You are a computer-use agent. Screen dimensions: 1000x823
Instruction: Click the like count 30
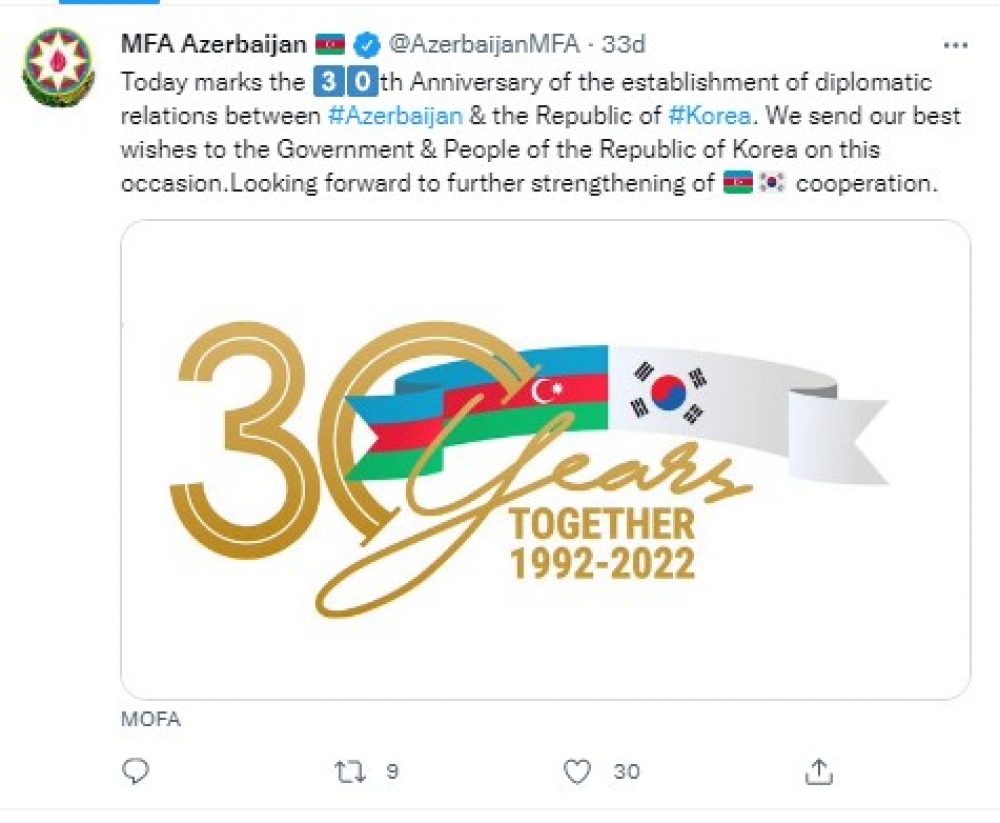click(626, 771)
